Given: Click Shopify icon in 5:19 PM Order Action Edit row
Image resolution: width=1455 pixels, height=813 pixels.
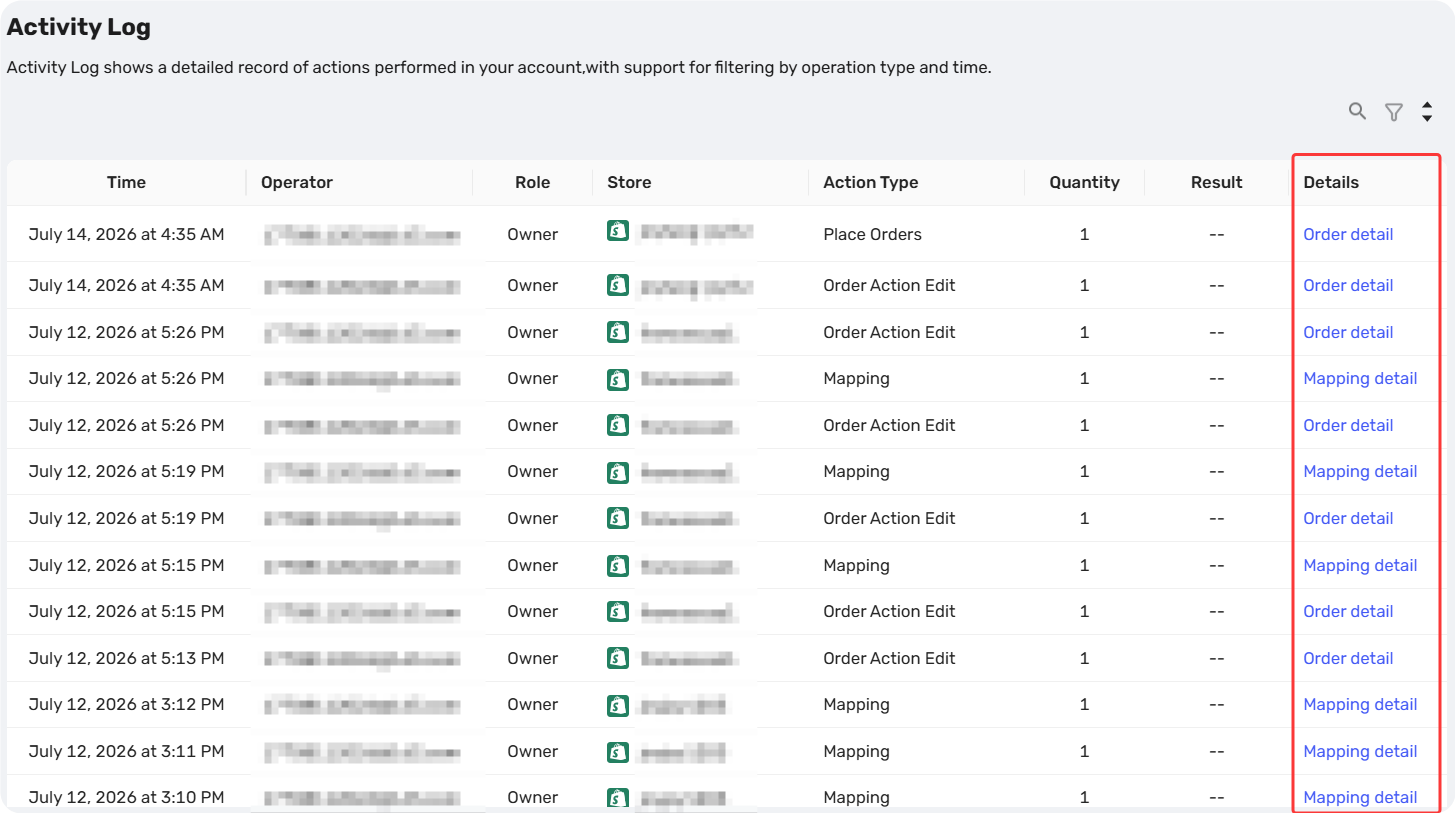Looking at the screenshot, I should coord(618,517).
